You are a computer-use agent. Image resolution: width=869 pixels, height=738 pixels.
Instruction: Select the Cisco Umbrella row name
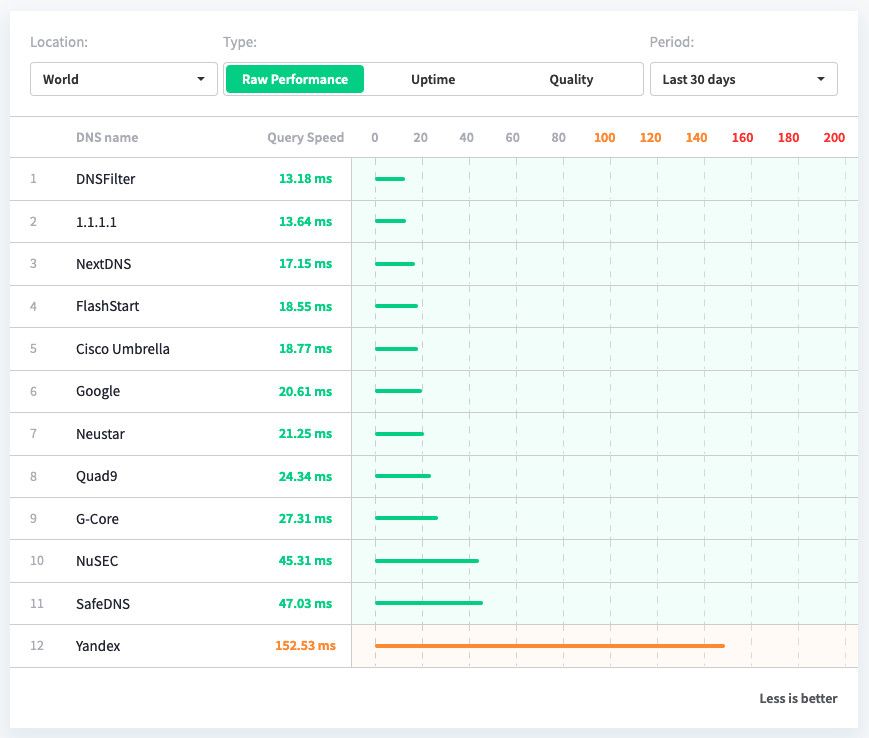click(122, 348)
